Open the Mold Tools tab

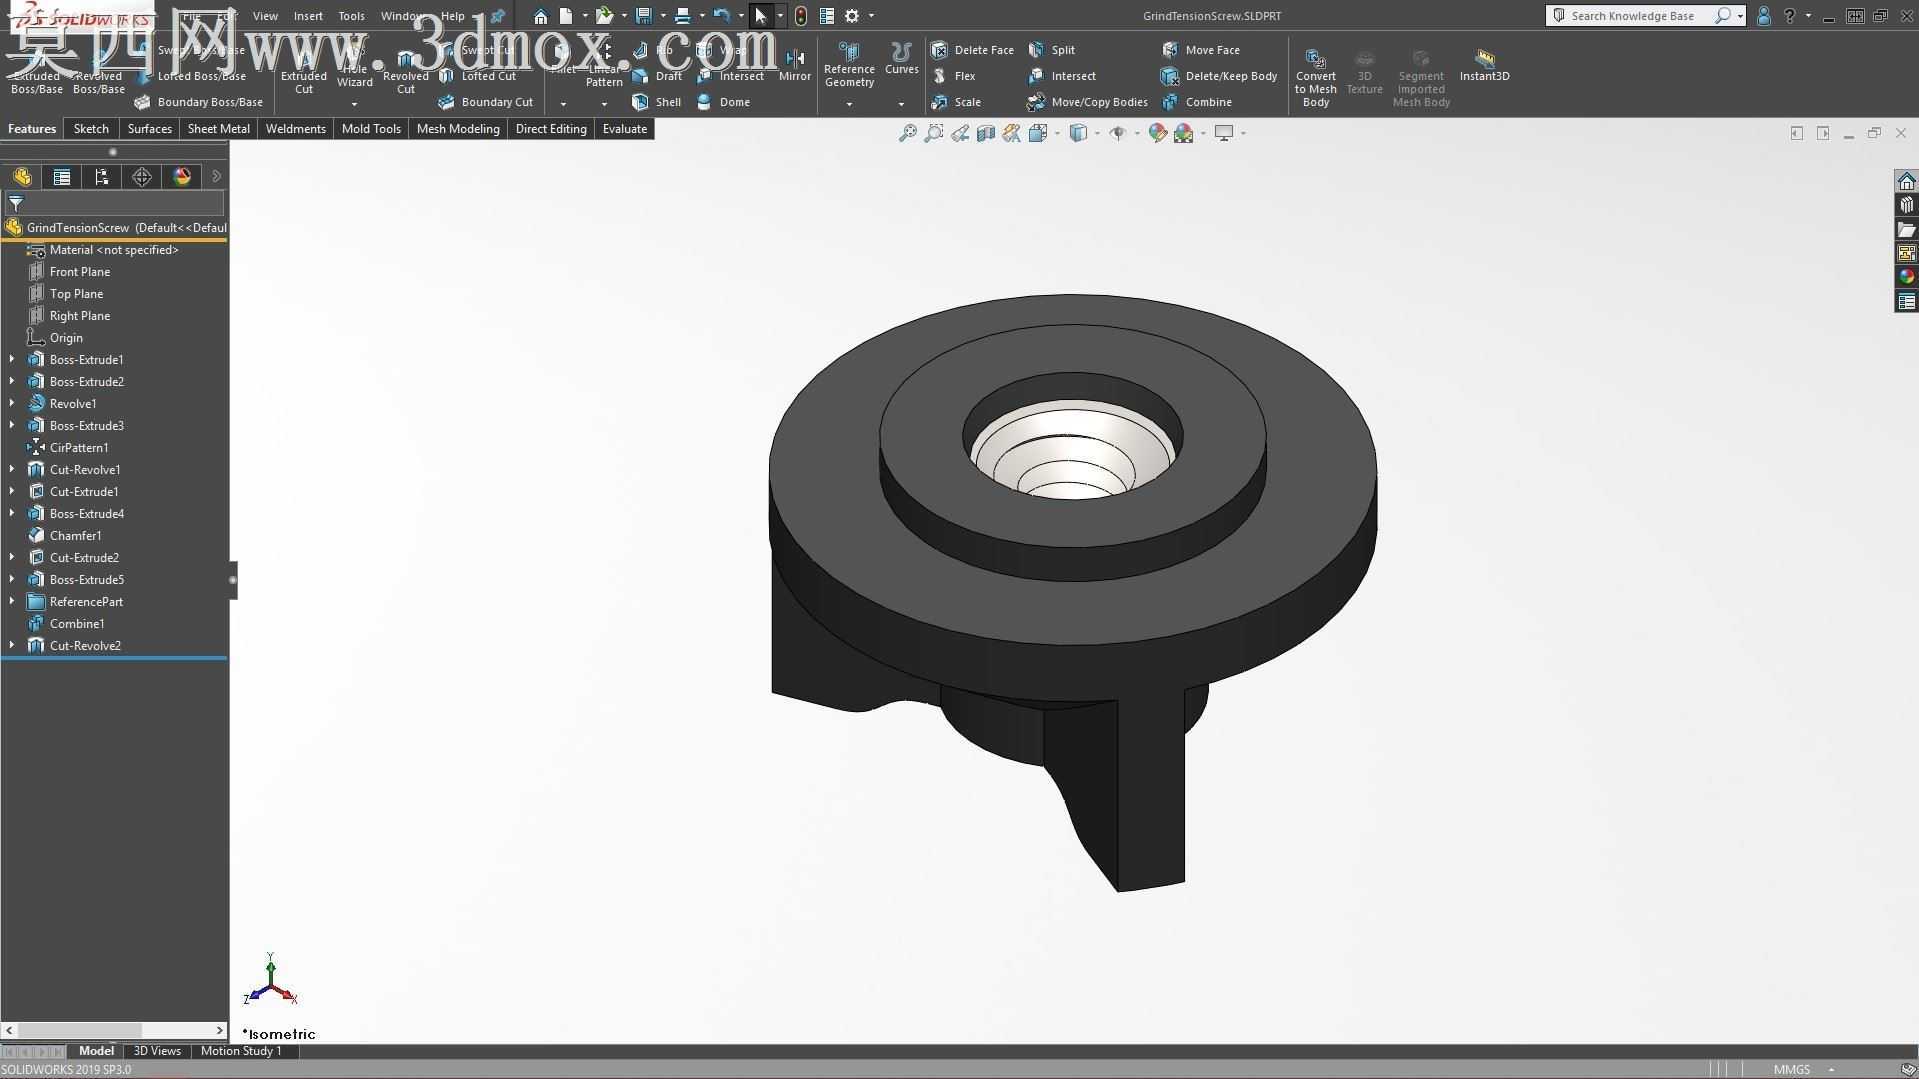[x=371, y=129]
